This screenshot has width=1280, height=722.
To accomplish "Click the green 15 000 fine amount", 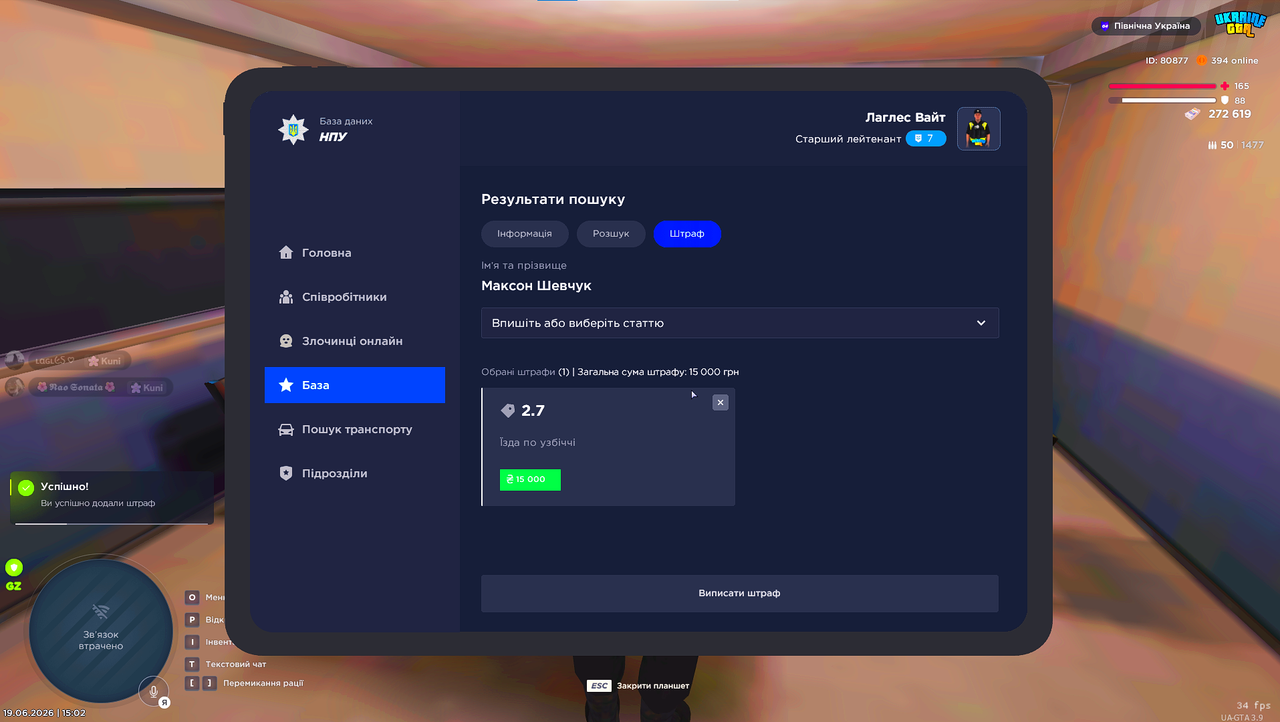I will [530, 480].
